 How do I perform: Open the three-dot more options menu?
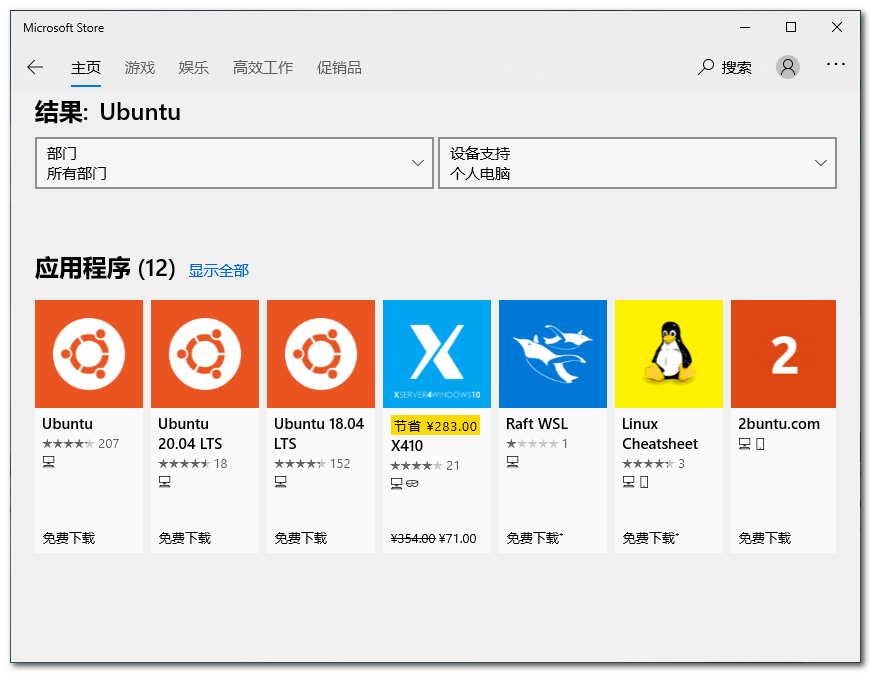[x=836, y=65]
